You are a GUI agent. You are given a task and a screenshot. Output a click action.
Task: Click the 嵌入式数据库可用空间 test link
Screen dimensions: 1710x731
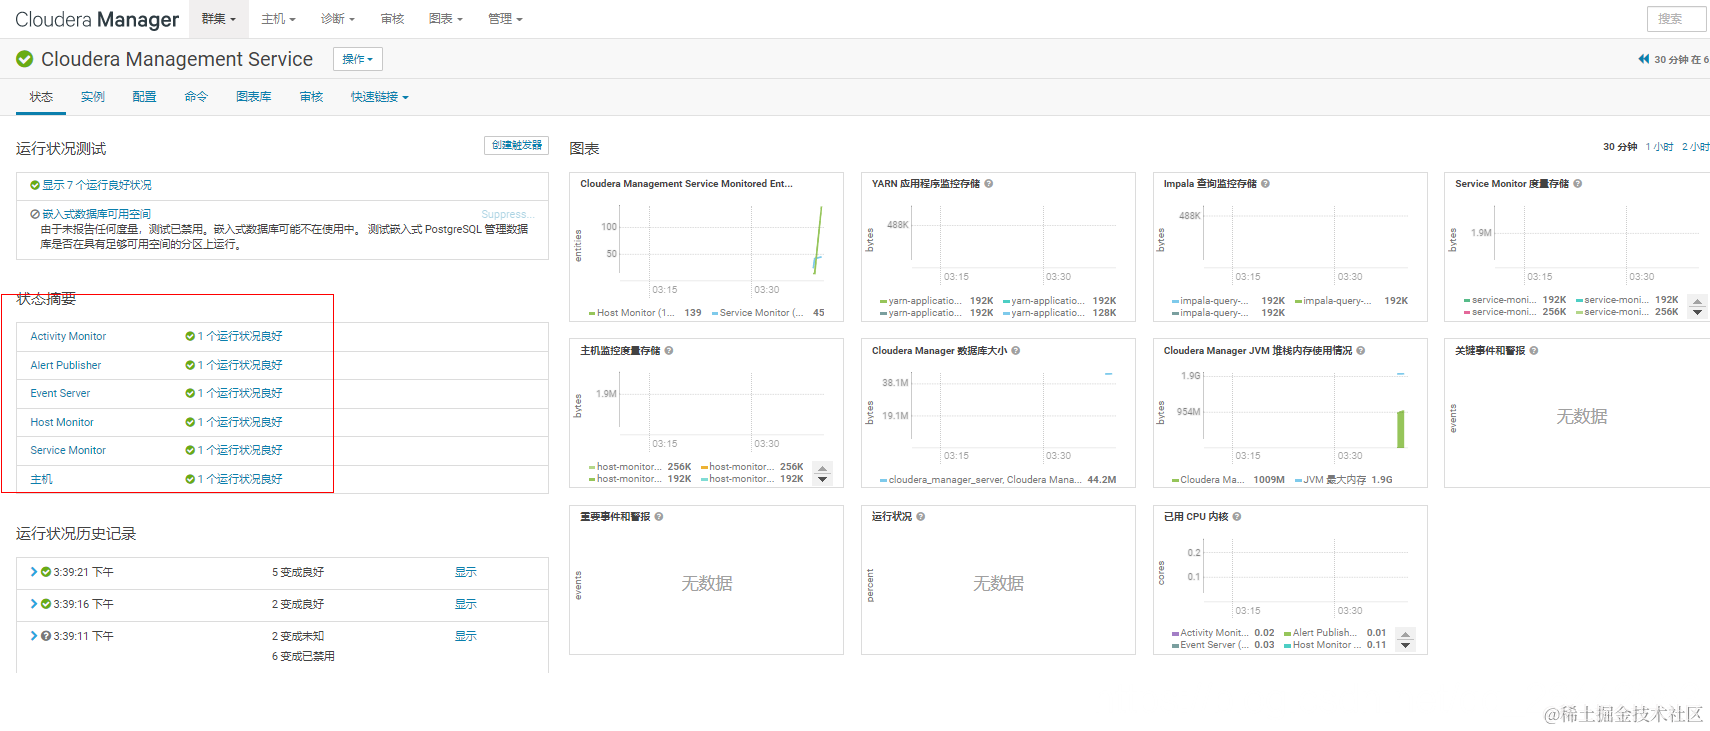[97, 214]
